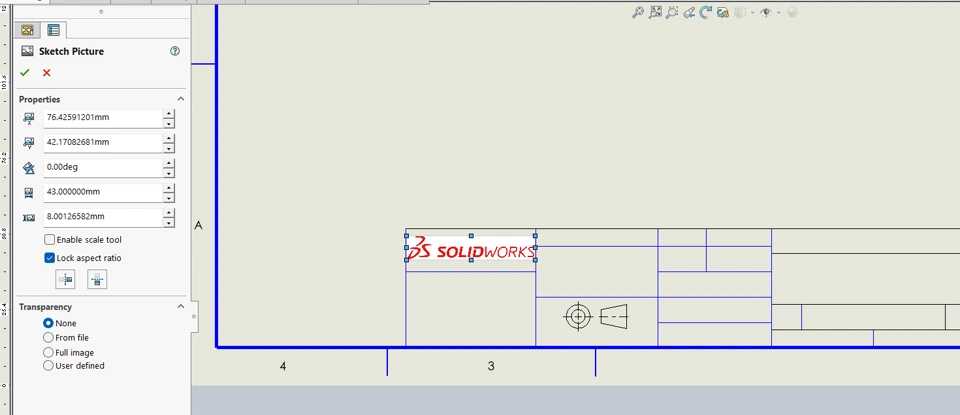960x415 pixels.
Task: Collapse the Transparency section
Action: (181, 307)
